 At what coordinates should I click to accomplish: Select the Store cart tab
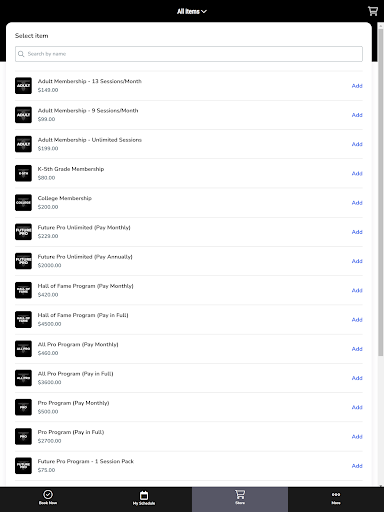tap(240, 497)
